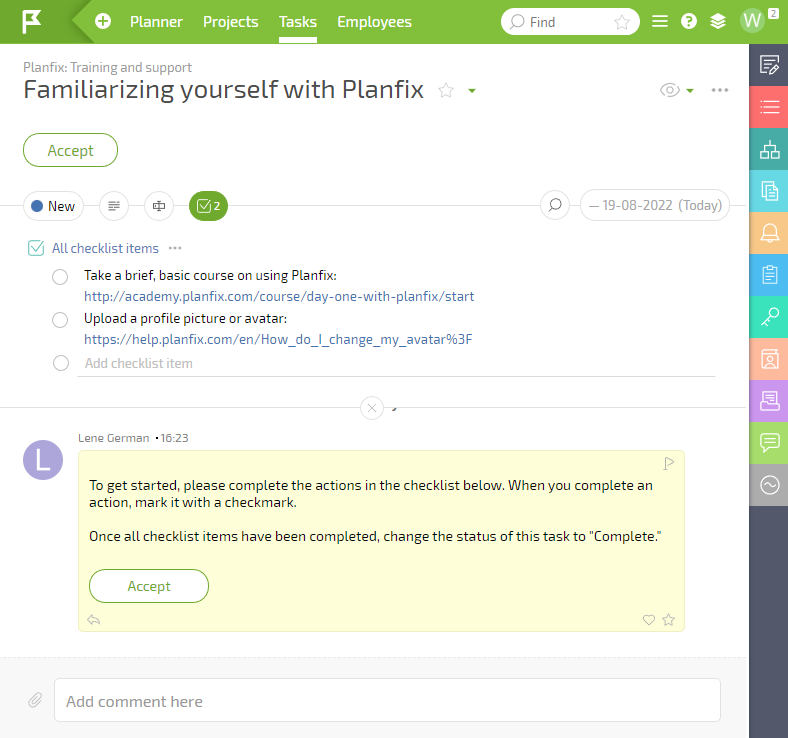
Task: Click the paperclip attach file icon
Action: 35,700
